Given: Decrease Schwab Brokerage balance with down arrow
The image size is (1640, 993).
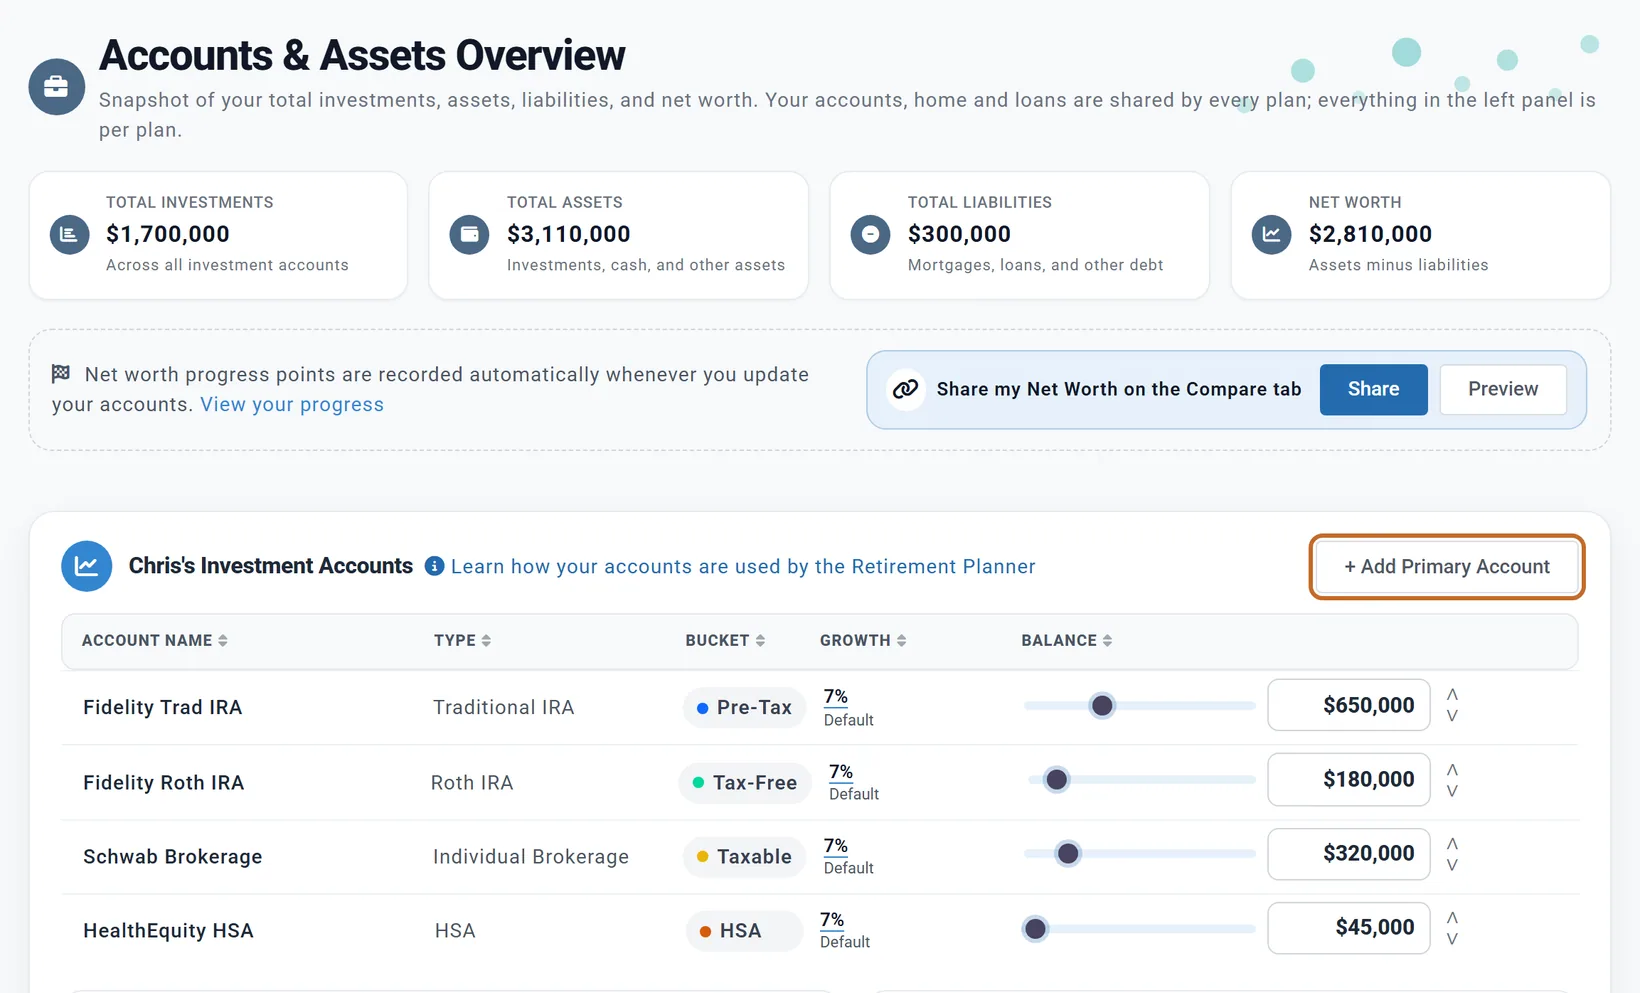Looking at the screenshot, I should [x=1452, y=865].
